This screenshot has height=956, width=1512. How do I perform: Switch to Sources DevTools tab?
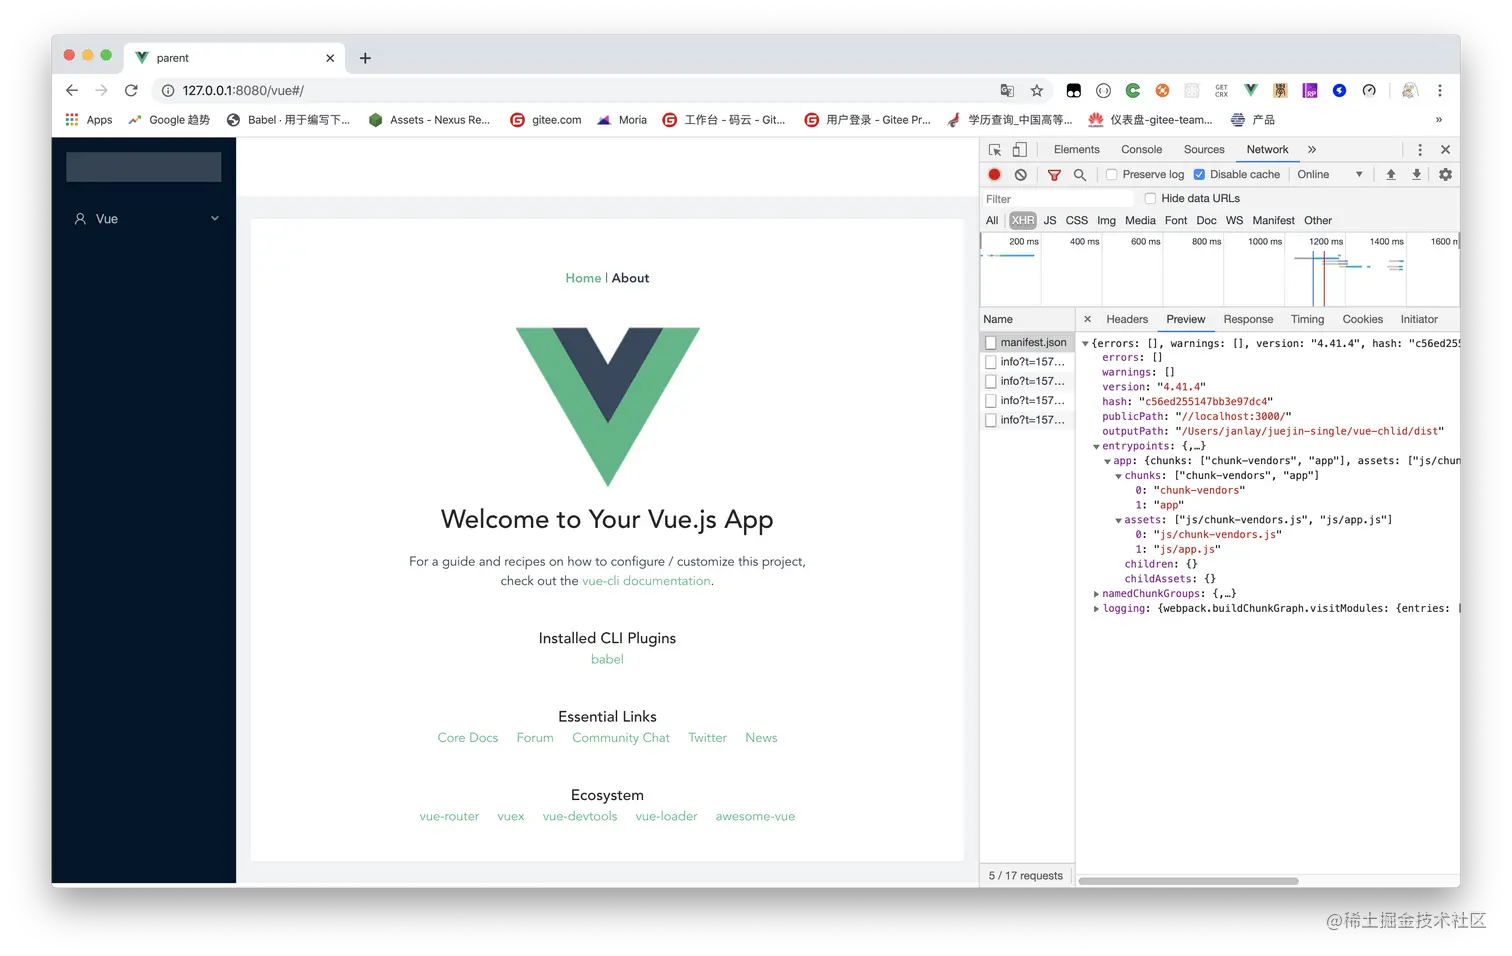[x=1204, y=150]
